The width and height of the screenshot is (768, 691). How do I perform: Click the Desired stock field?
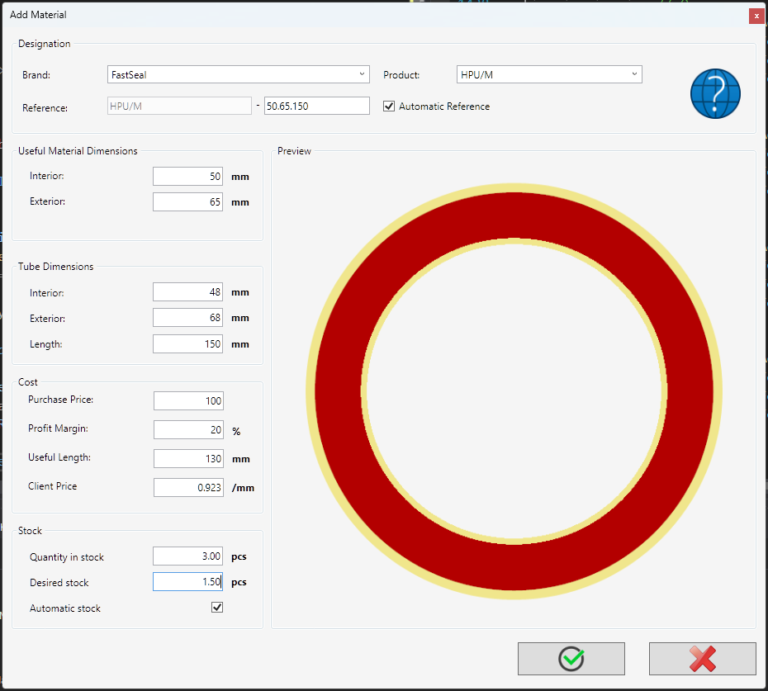tap(188, 581)
